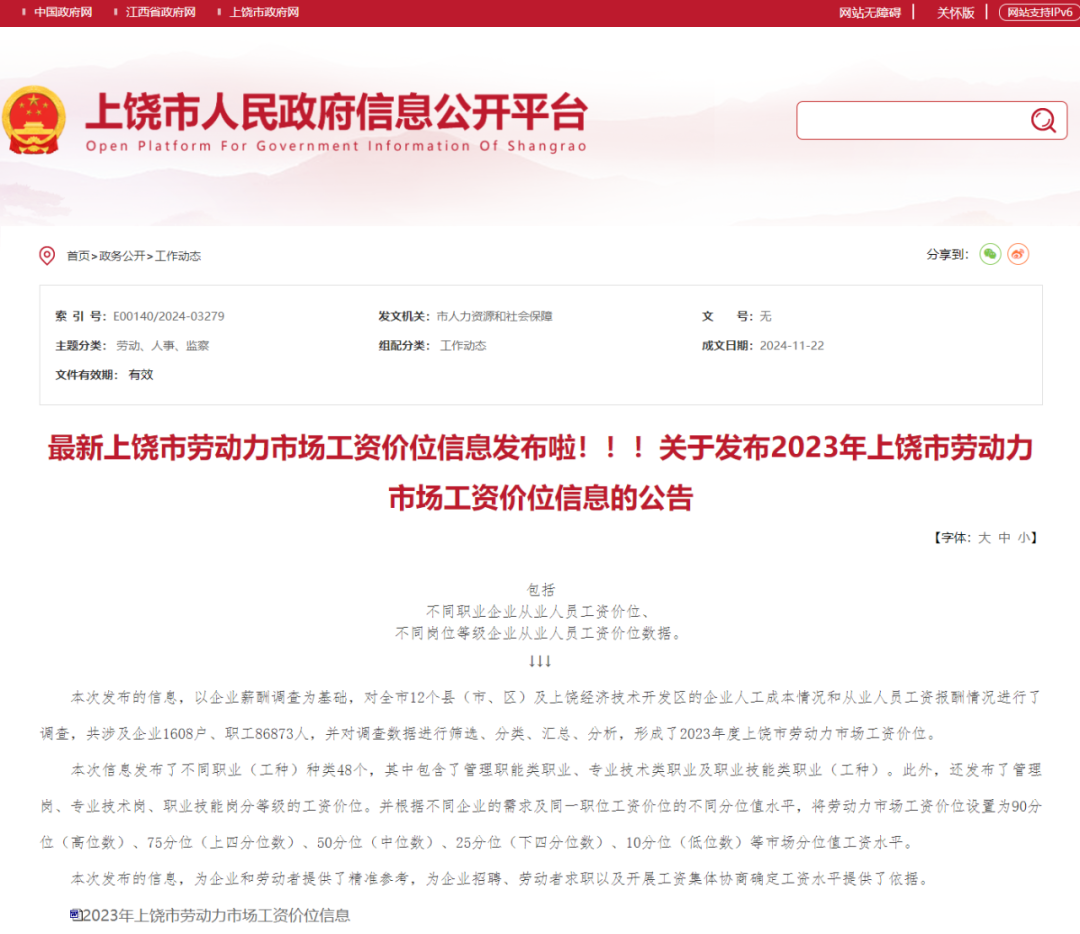Select 大 to enlarge the font size

(x=983, y=537)
